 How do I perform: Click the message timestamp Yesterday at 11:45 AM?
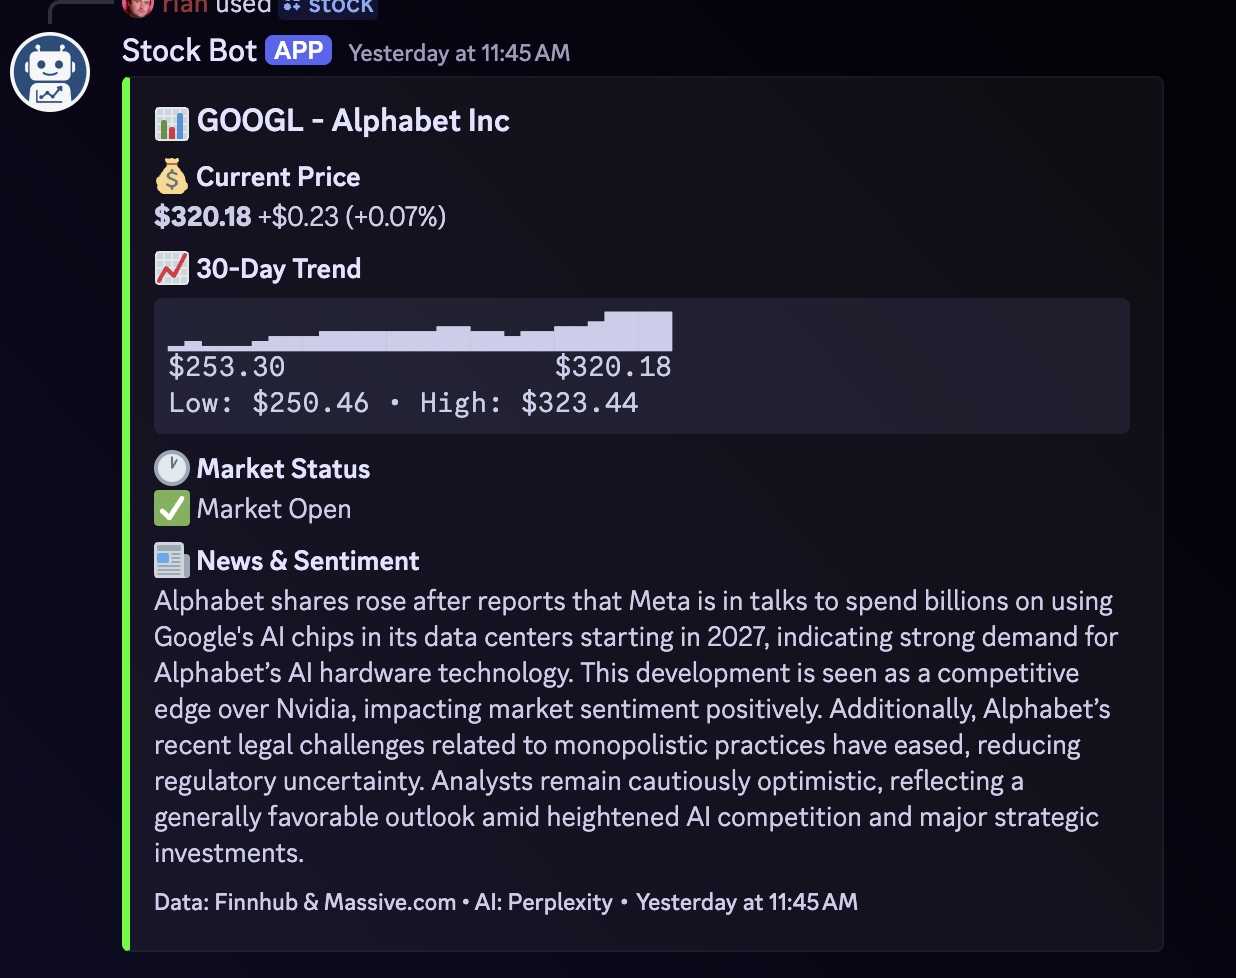(459, 53)
